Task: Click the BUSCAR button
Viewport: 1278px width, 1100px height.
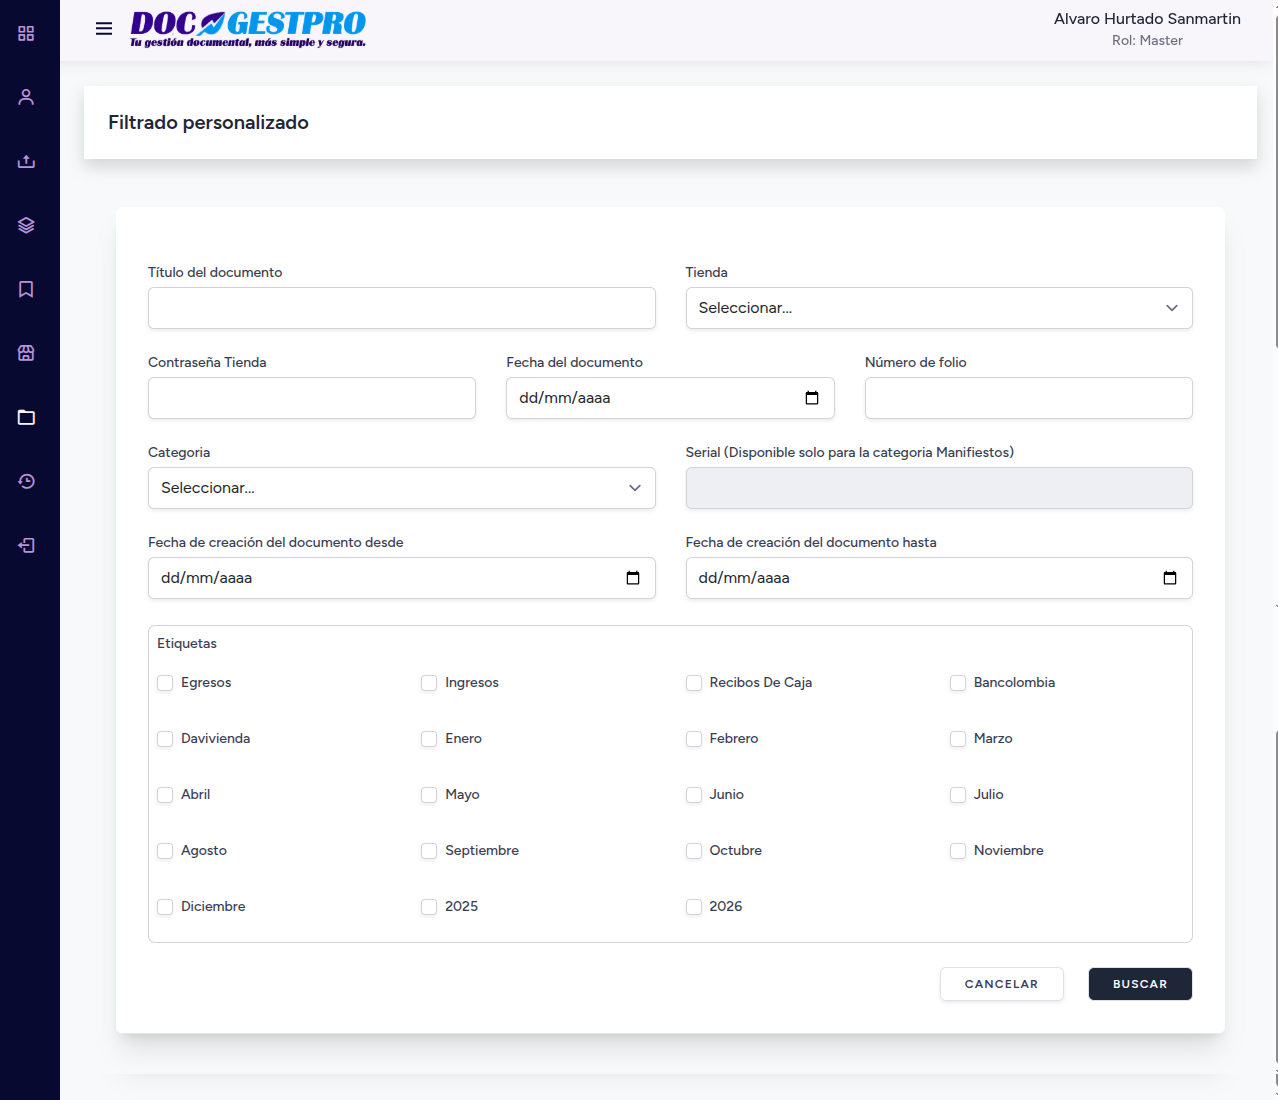Action: tap(1140, 984)
